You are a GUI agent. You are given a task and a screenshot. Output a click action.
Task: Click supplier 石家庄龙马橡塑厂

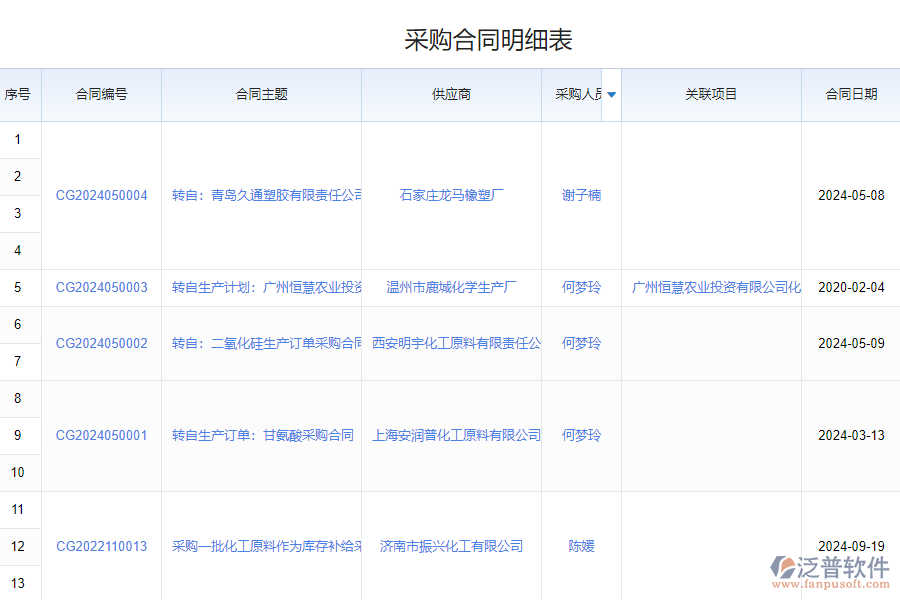(x=451, y=195)
